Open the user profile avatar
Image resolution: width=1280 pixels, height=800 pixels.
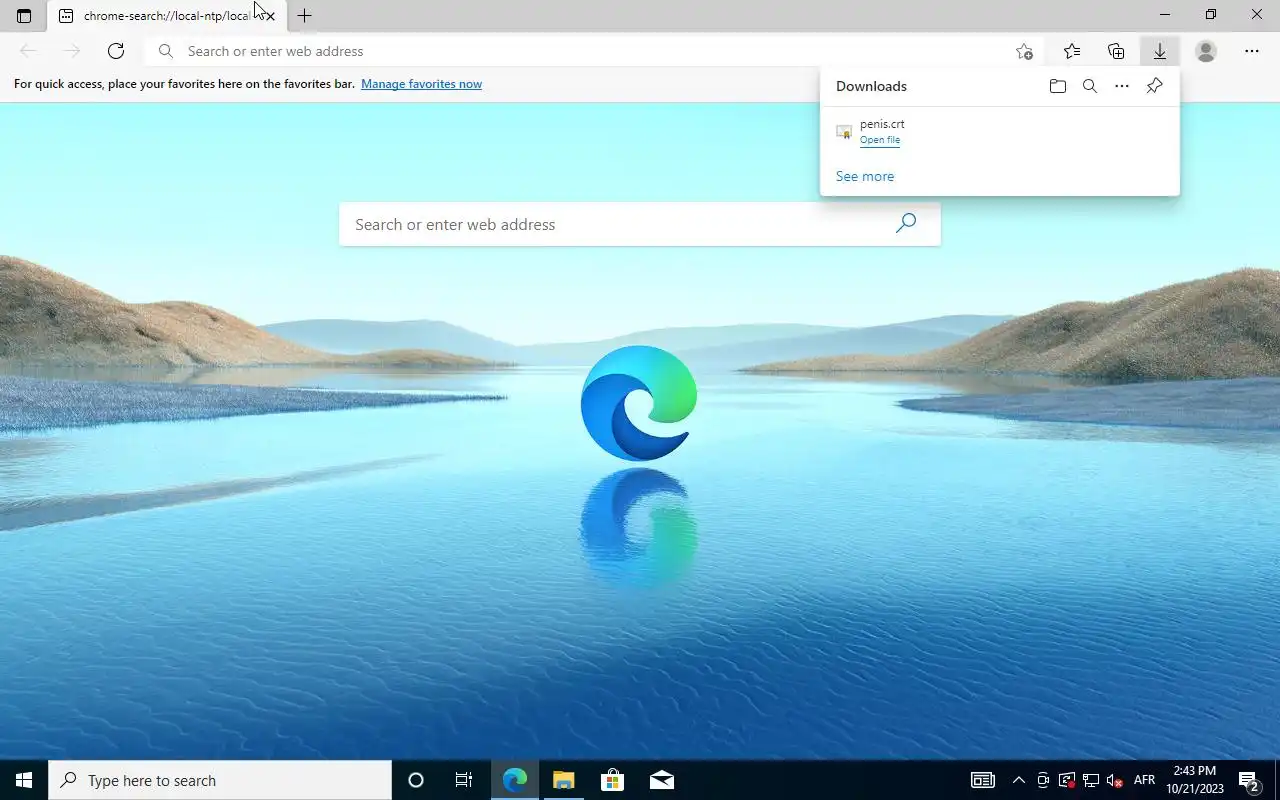1206,51
